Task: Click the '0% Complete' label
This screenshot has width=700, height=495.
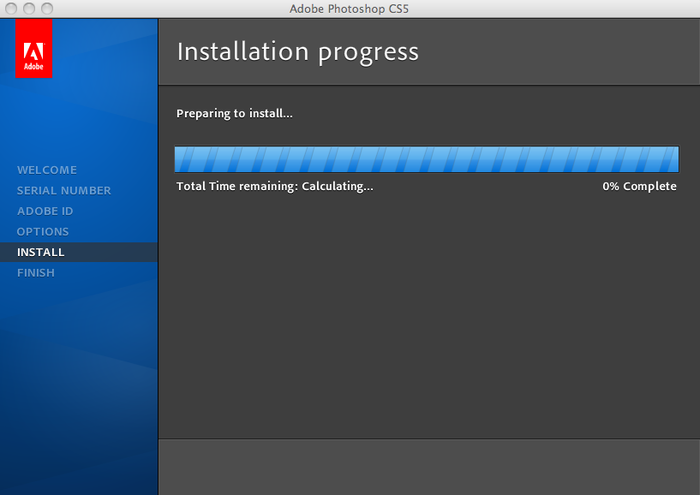Action: click(639, 186)
